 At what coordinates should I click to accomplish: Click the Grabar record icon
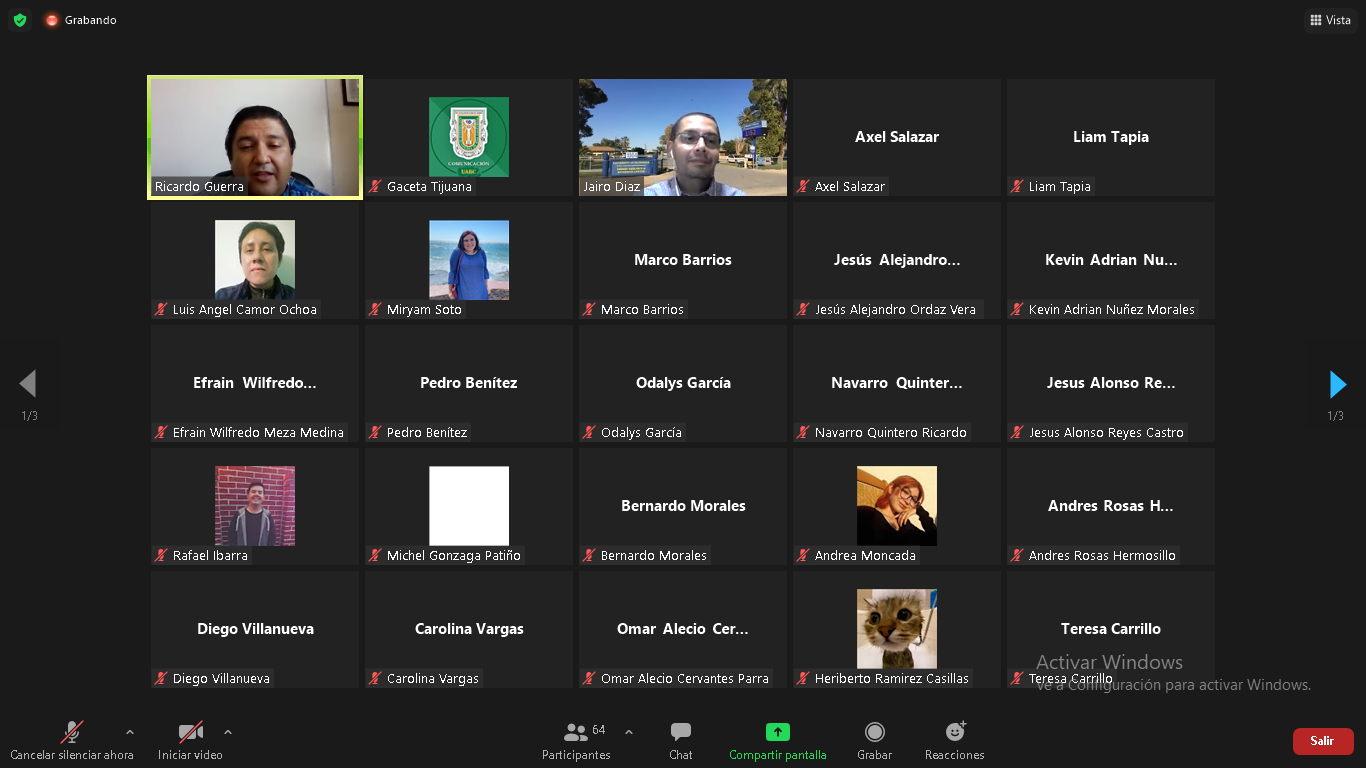(875, 732)
